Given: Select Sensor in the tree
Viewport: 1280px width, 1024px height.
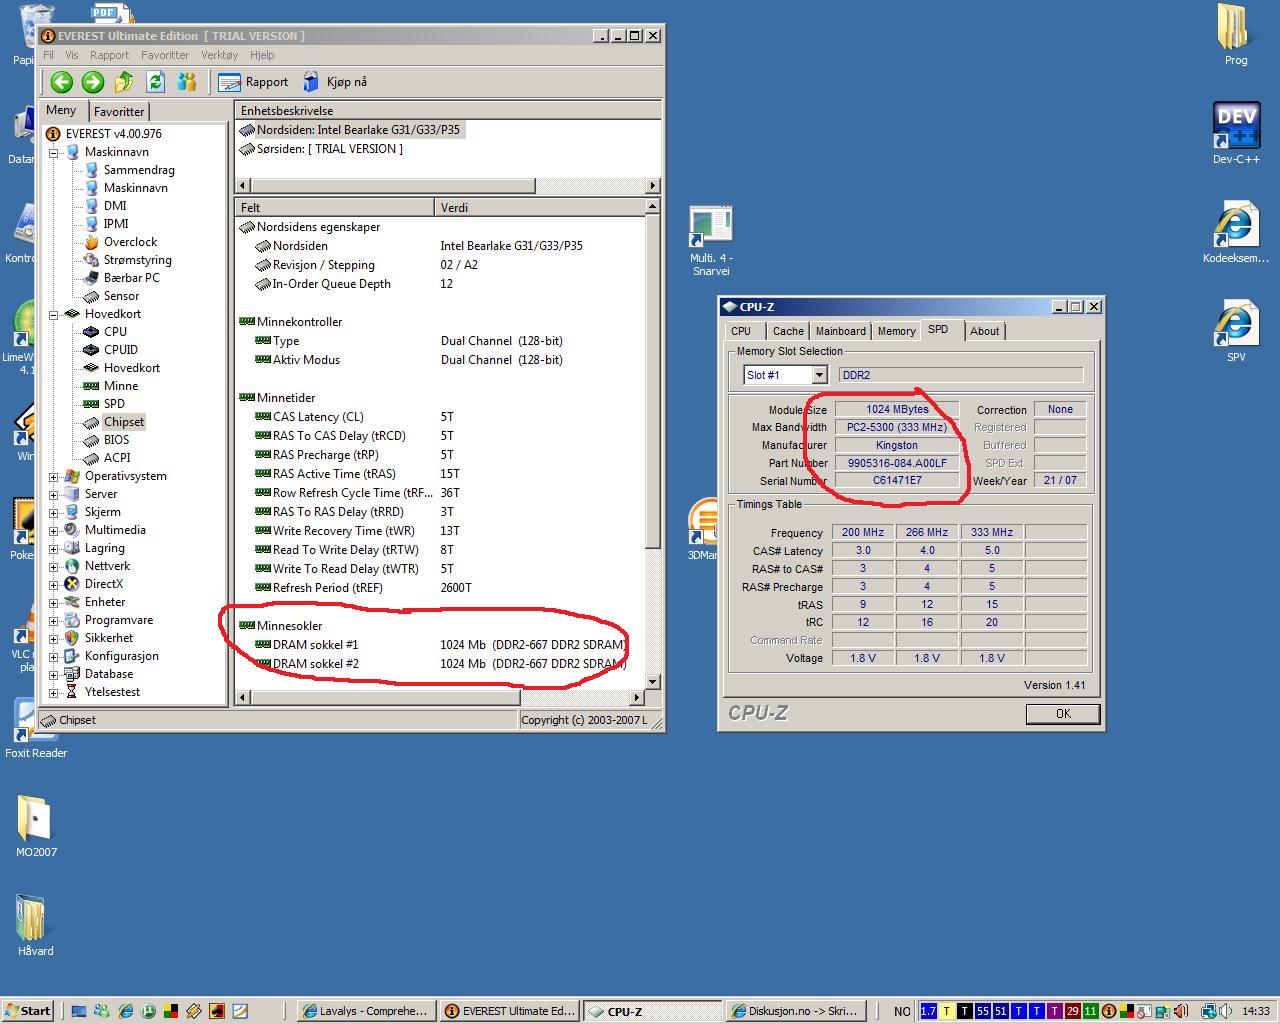Looking at the screenshot, I should (121, 296).
